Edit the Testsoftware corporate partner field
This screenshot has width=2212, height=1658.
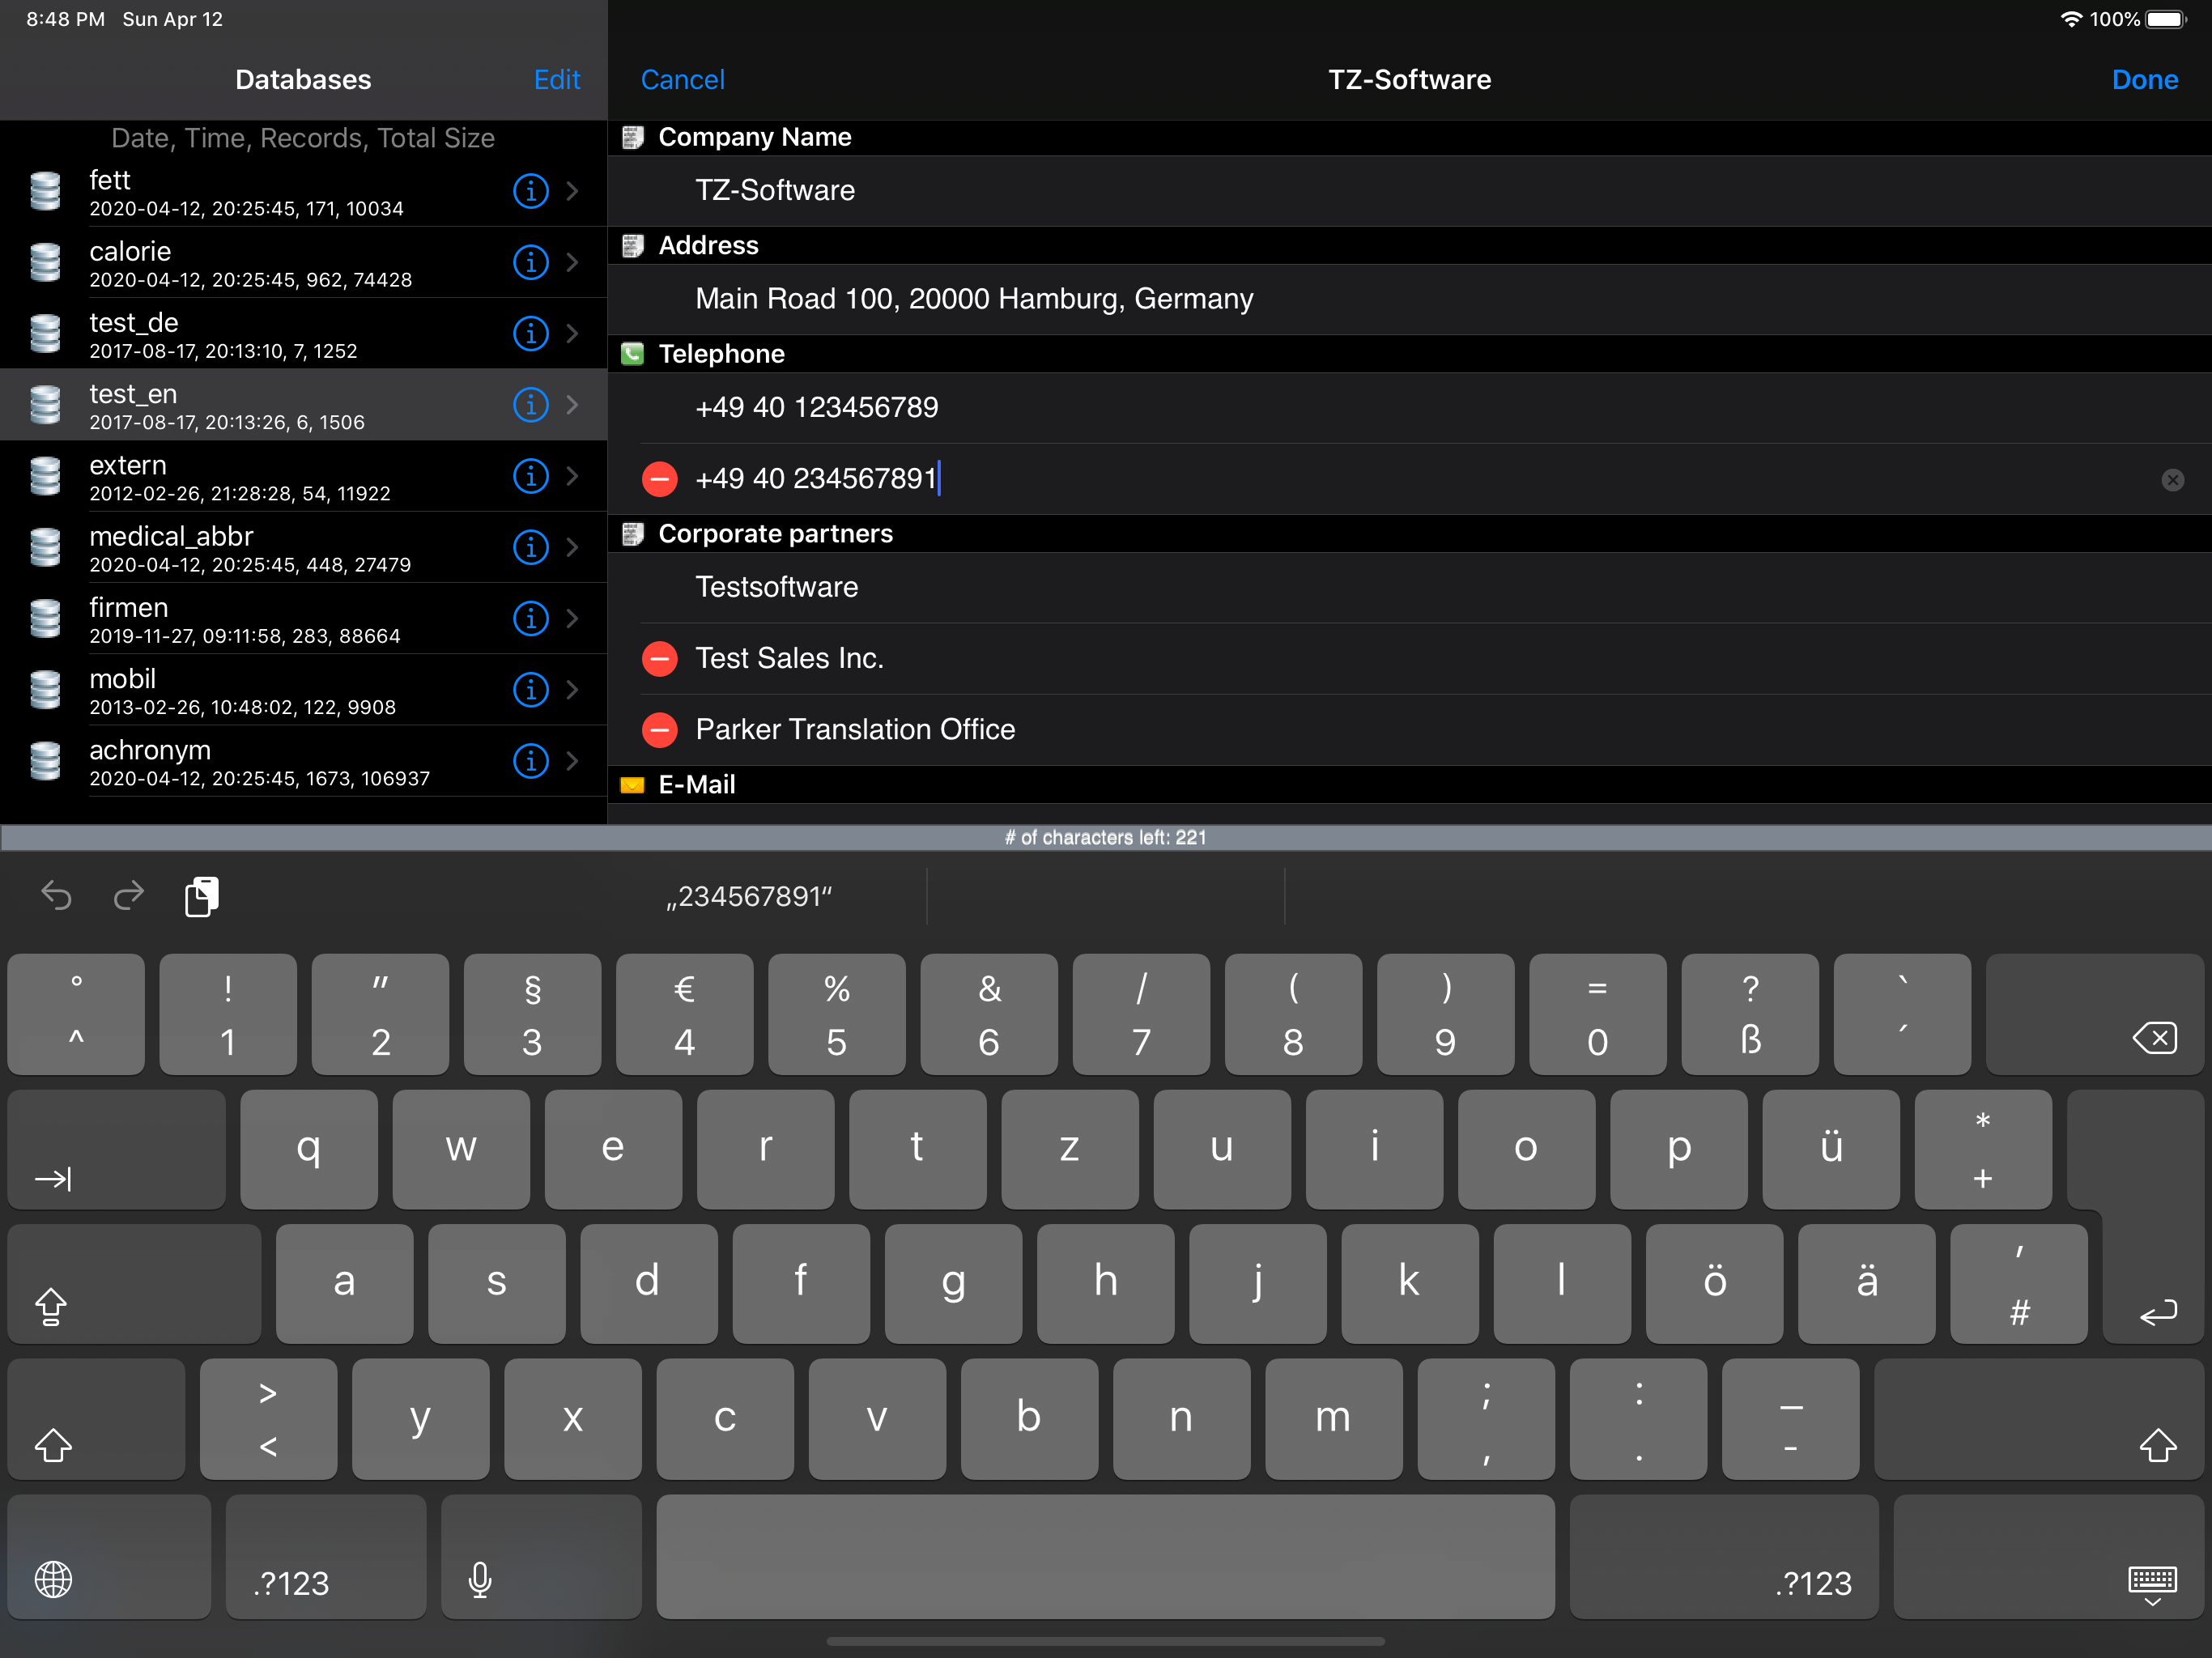(x=1409, y=588)
